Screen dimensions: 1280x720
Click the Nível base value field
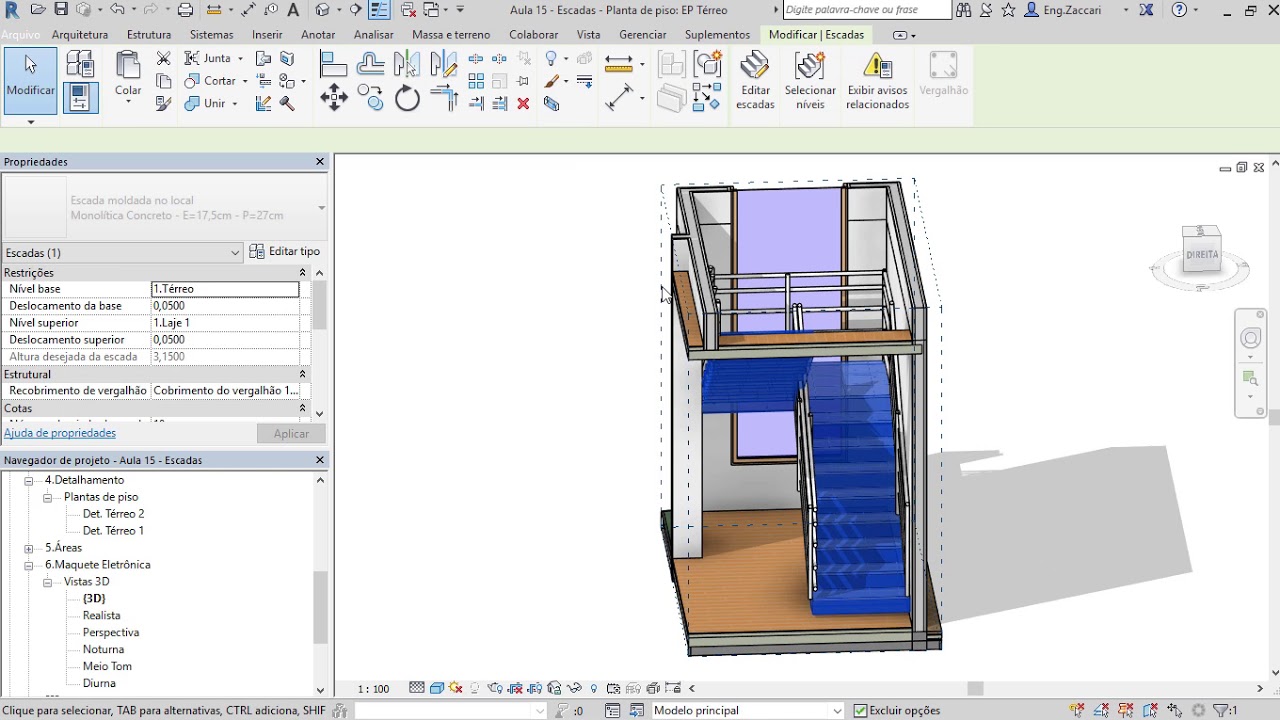225,289
